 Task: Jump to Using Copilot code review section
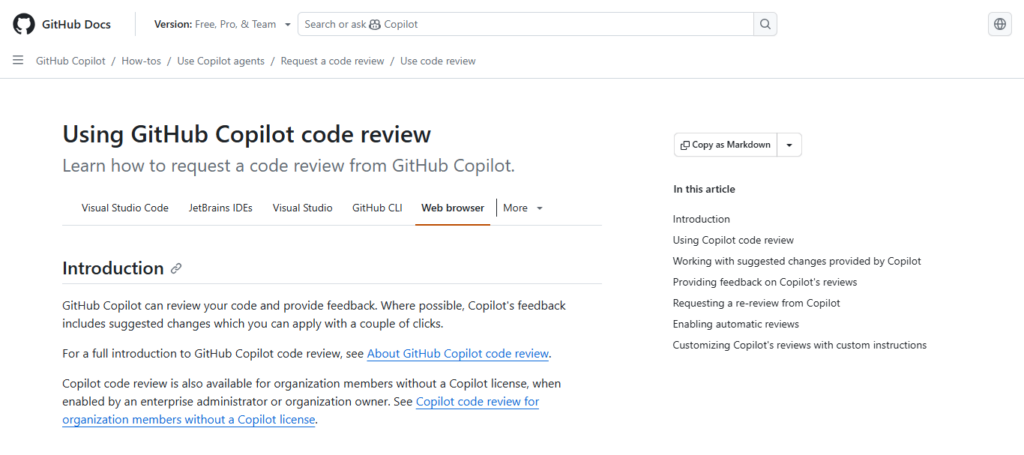pyautogui.click(x=733, y=240)
